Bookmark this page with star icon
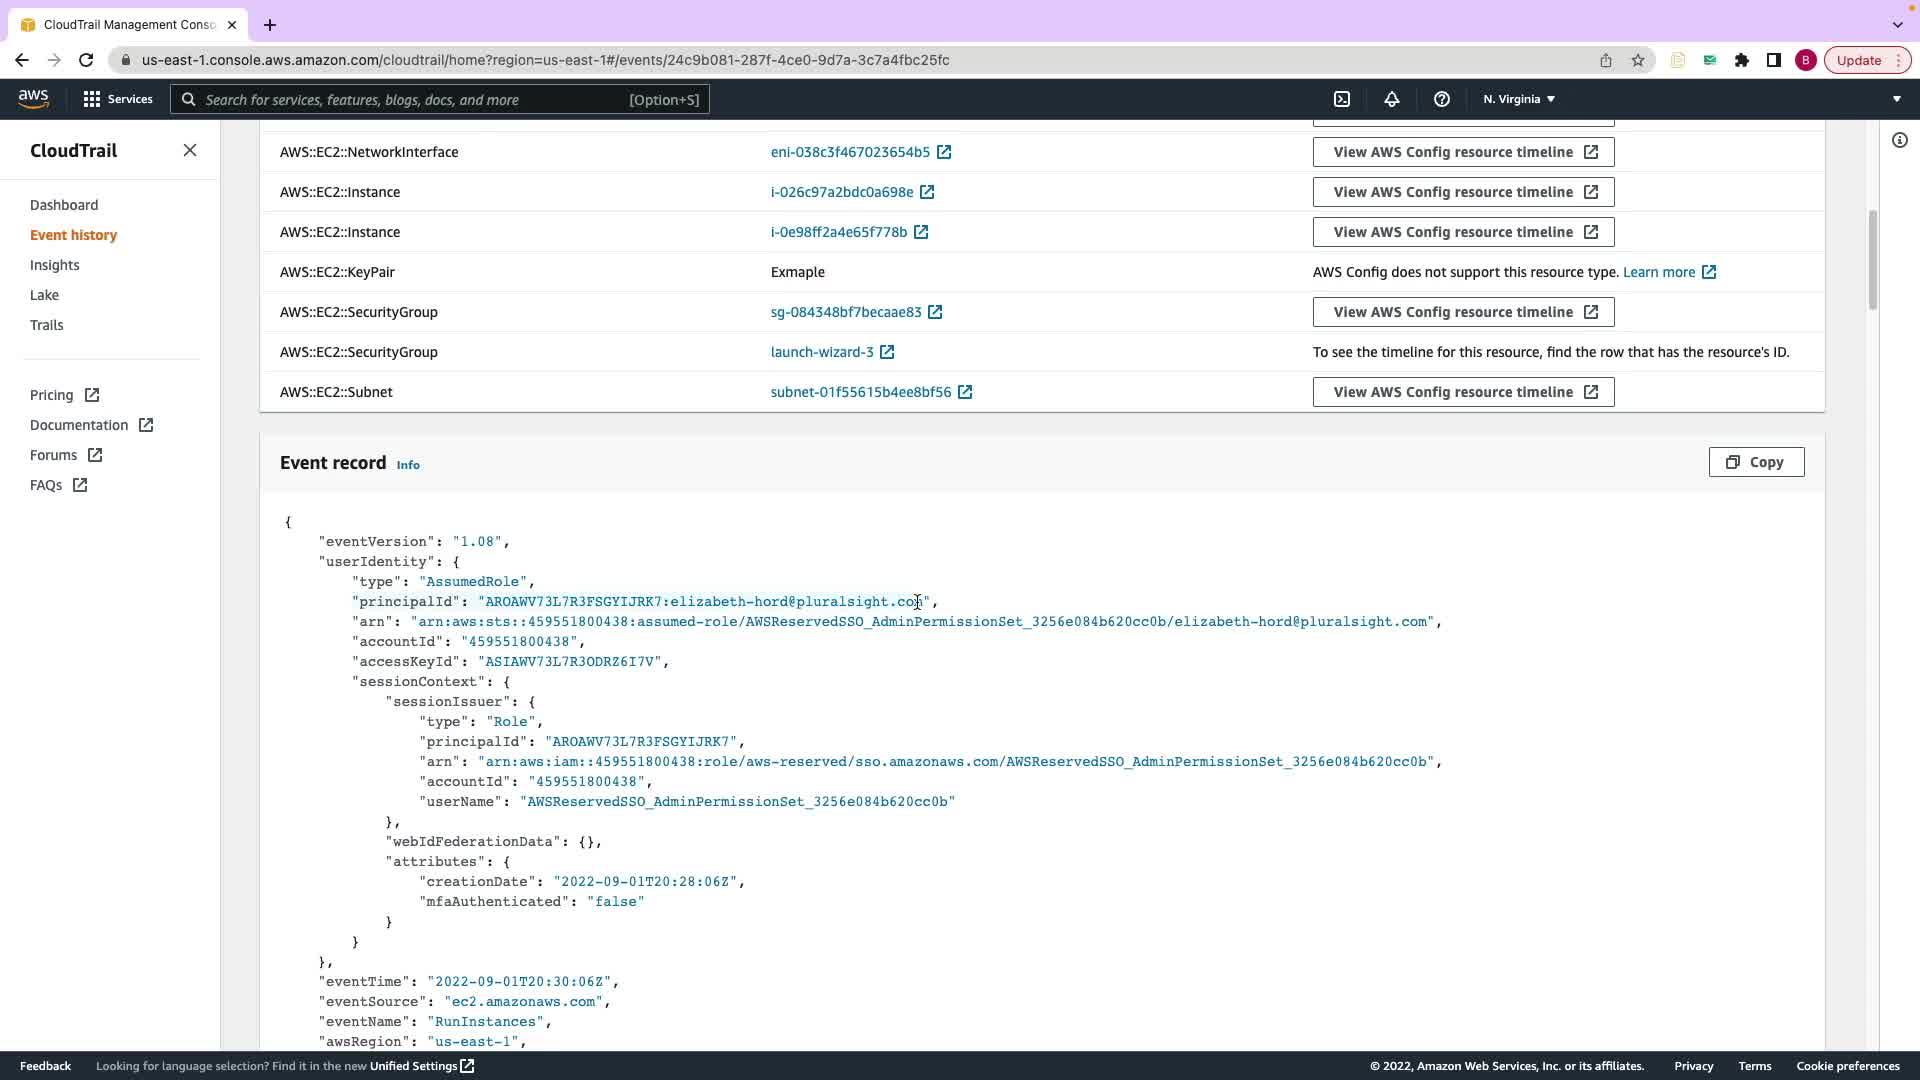 (x=1638, y=60)
